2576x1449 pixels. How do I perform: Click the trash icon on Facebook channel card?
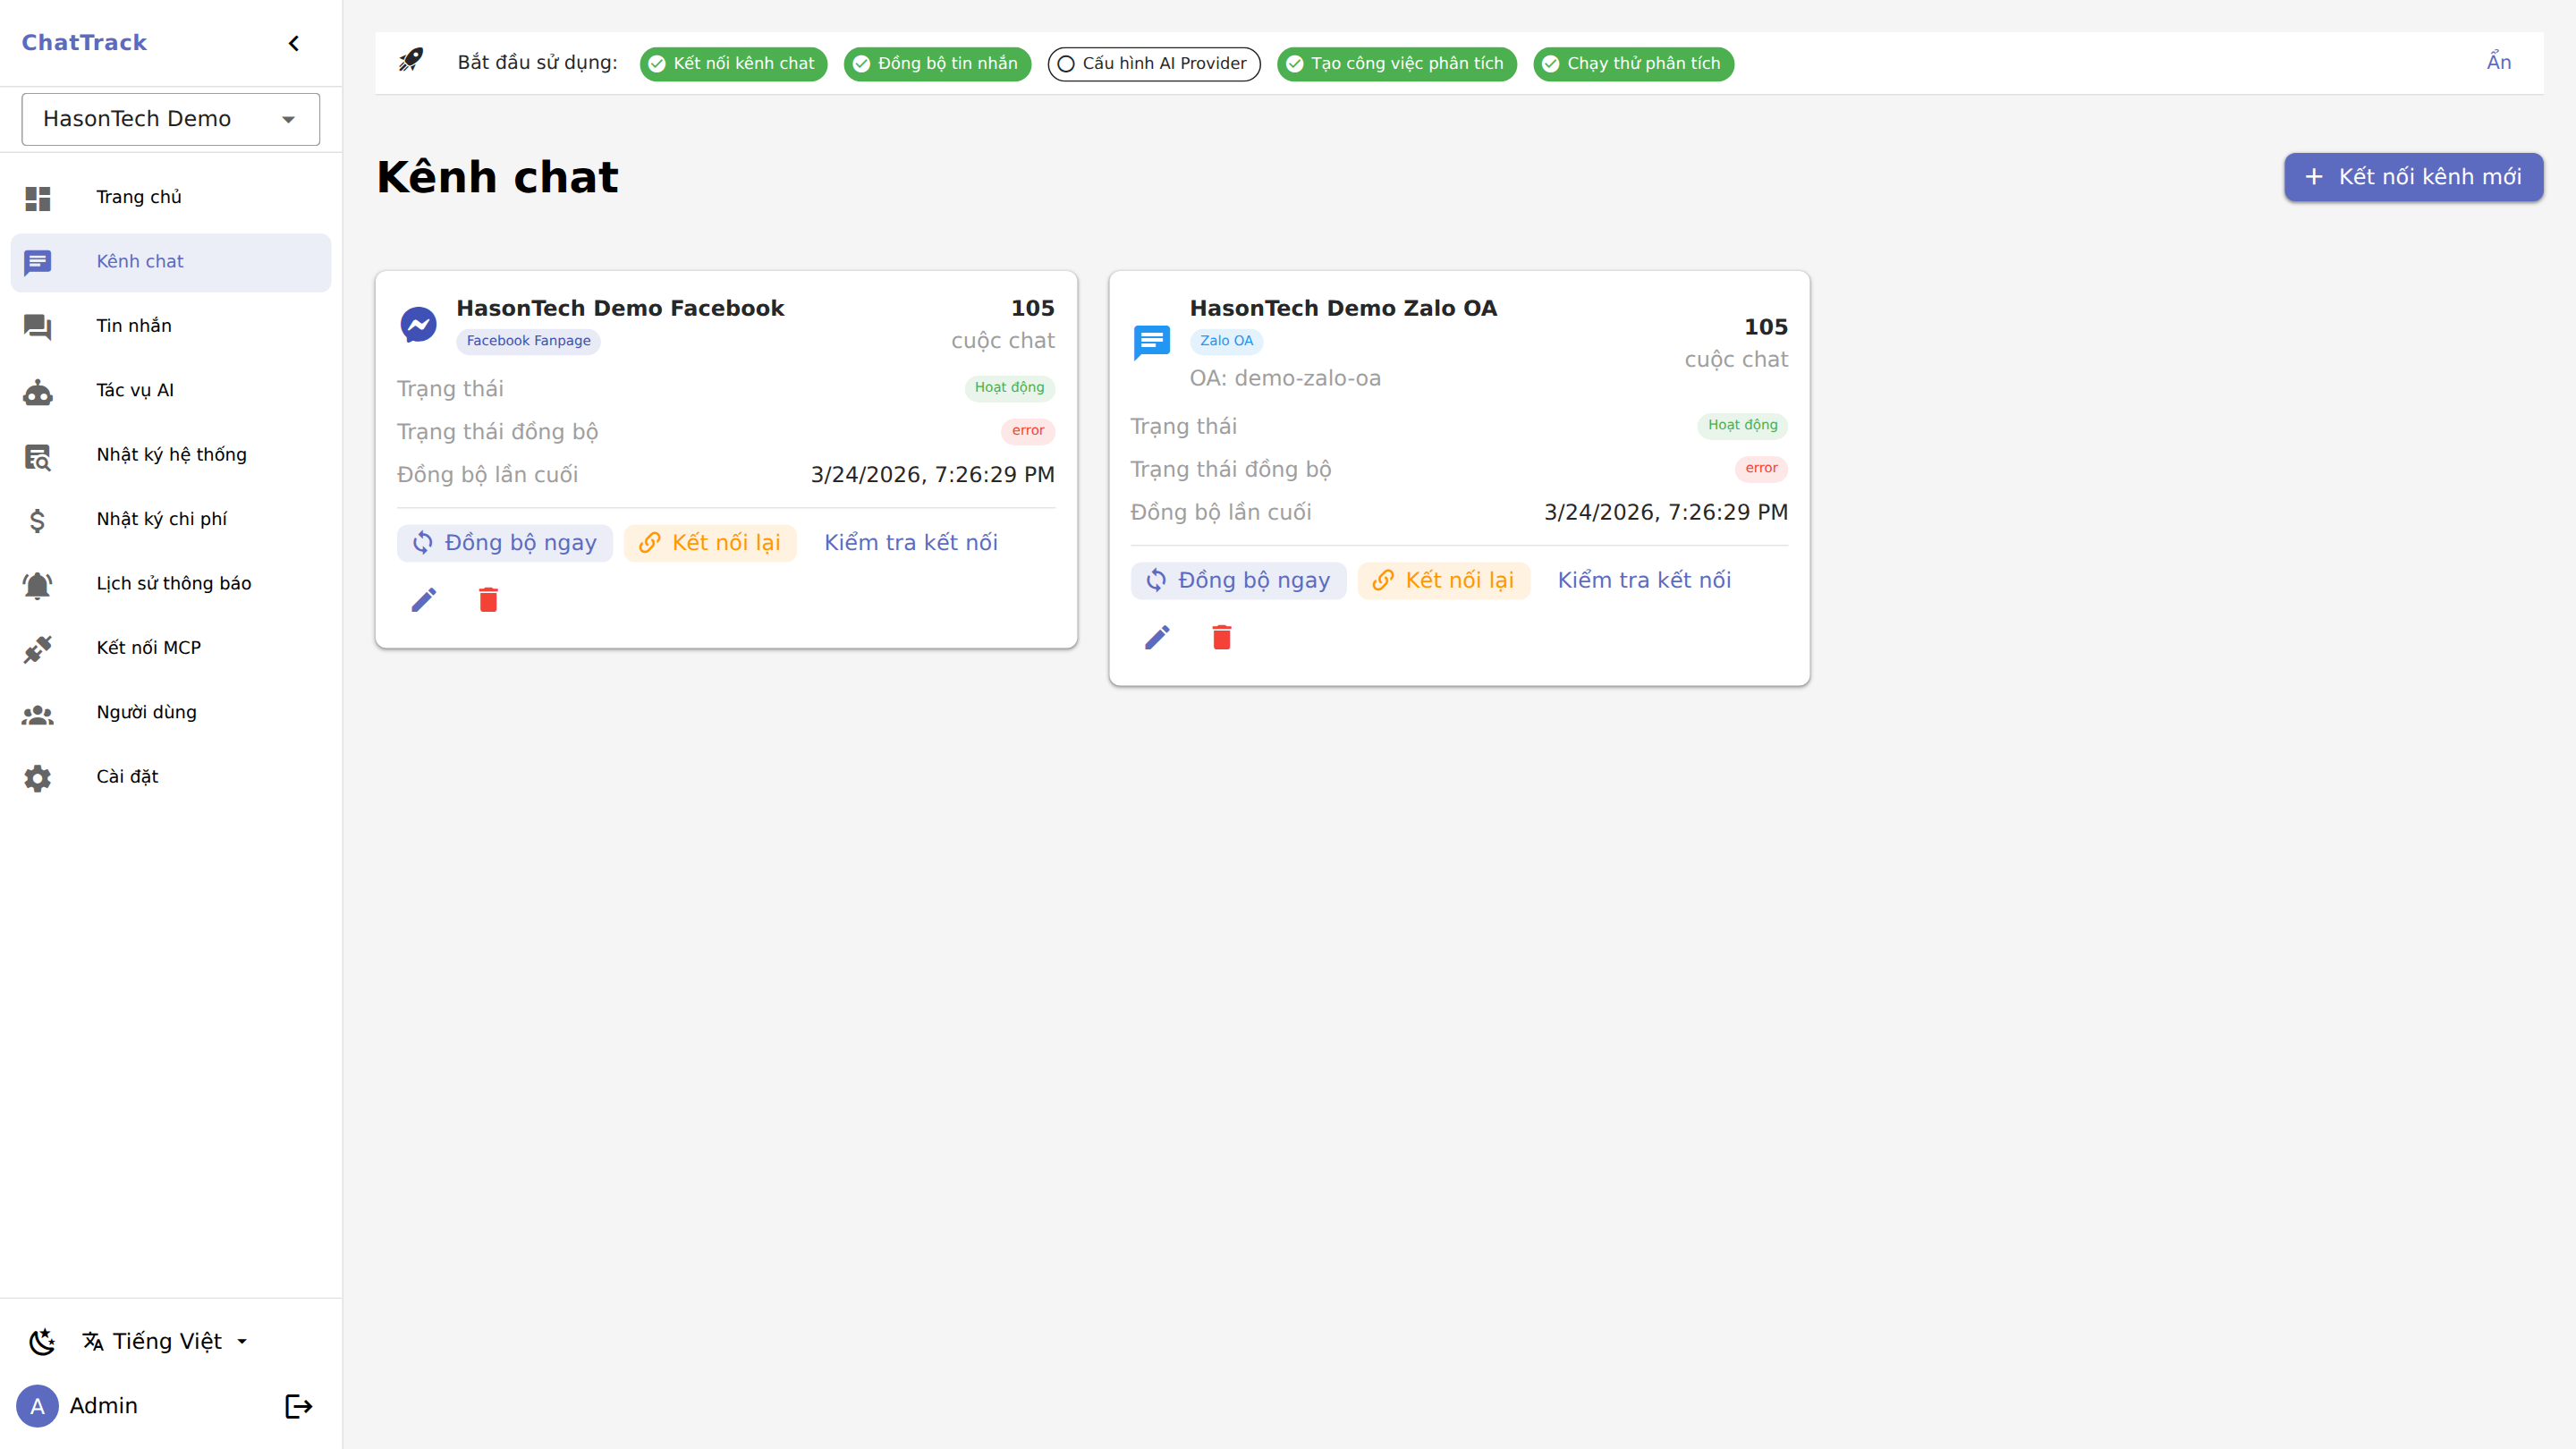pos(488,599)
